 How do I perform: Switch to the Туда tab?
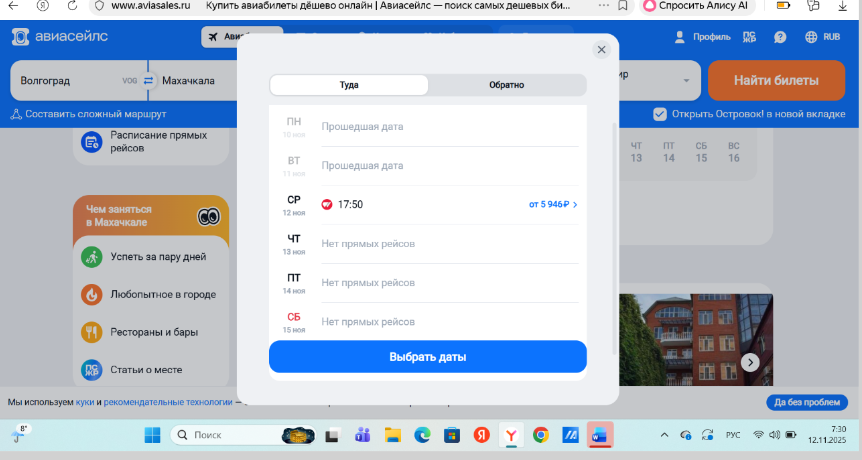click(x=349, y=85)
